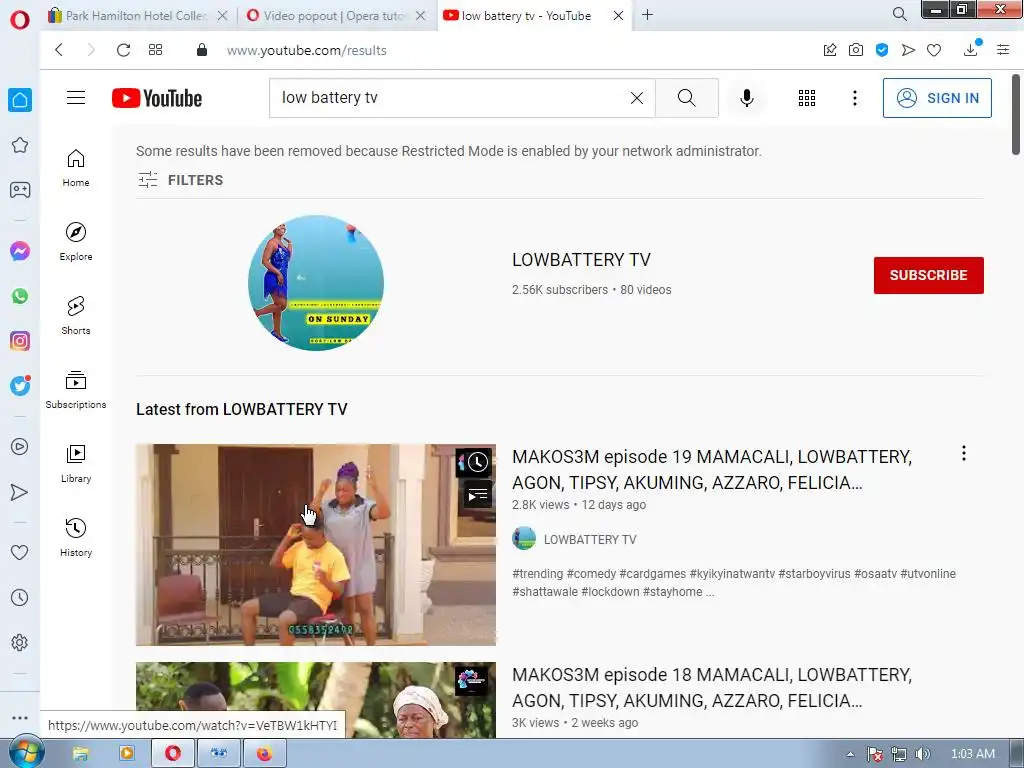Add page to bookmarks heart icon in address bar
Screen dimensions: 1024x768
pos(934,50)
